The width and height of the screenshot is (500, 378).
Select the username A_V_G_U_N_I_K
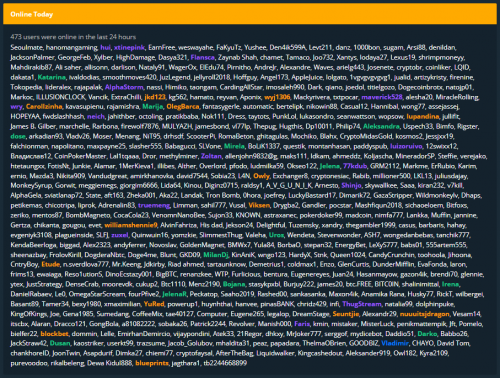(289, 186)
